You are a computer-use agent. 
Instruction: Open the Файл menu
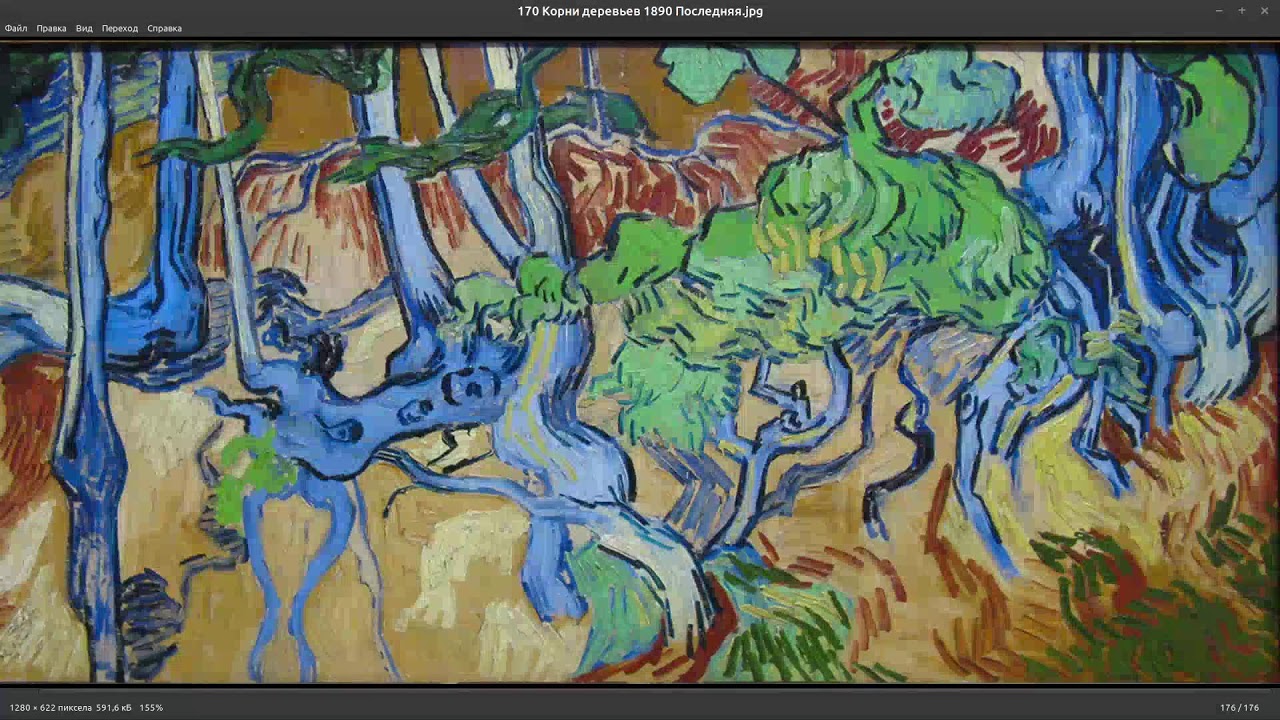coord(16,28)
